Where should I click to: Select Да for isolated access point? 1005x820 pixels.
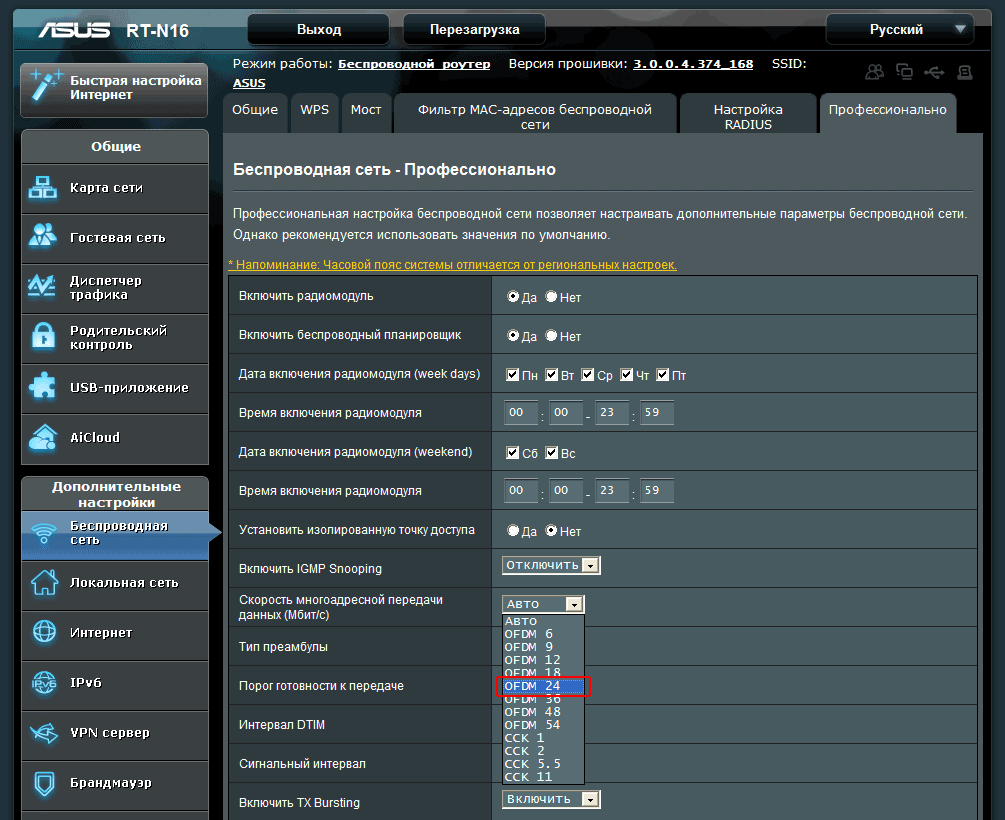513,530
